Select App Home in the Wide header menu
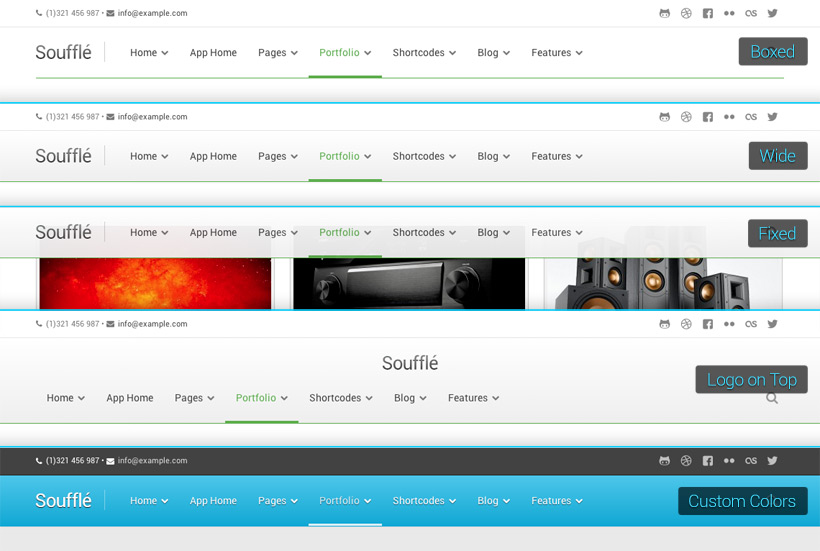The width and height of the screenshot is (820, 551). tap(213, 157)
